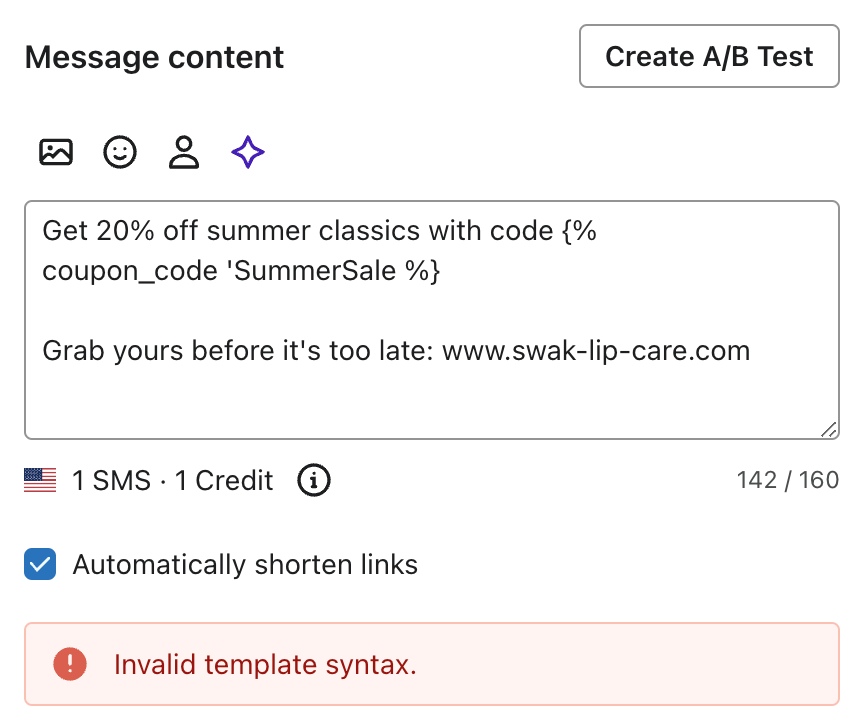This screenshot has height=718, width=862.
Task: Launch the AI sparkle assistant icon
Action: (x=248, y=153)
